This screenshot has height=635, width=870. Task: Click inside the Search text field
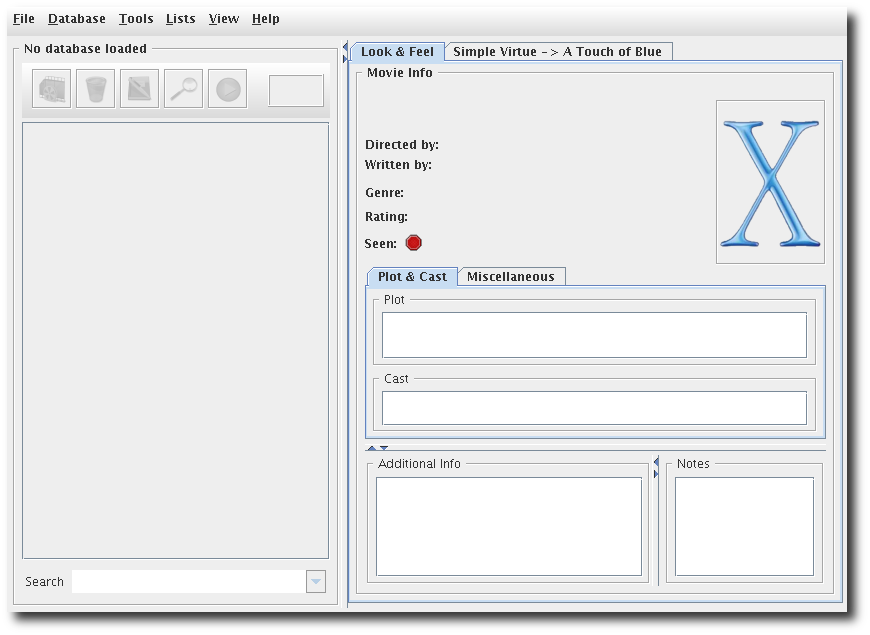click(189, 581)
